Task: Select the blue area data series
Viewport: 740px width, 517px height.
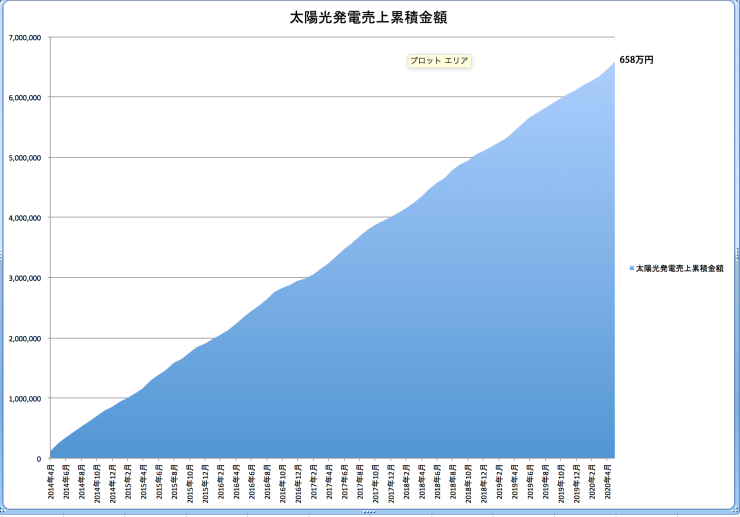Action: [378, 354]
